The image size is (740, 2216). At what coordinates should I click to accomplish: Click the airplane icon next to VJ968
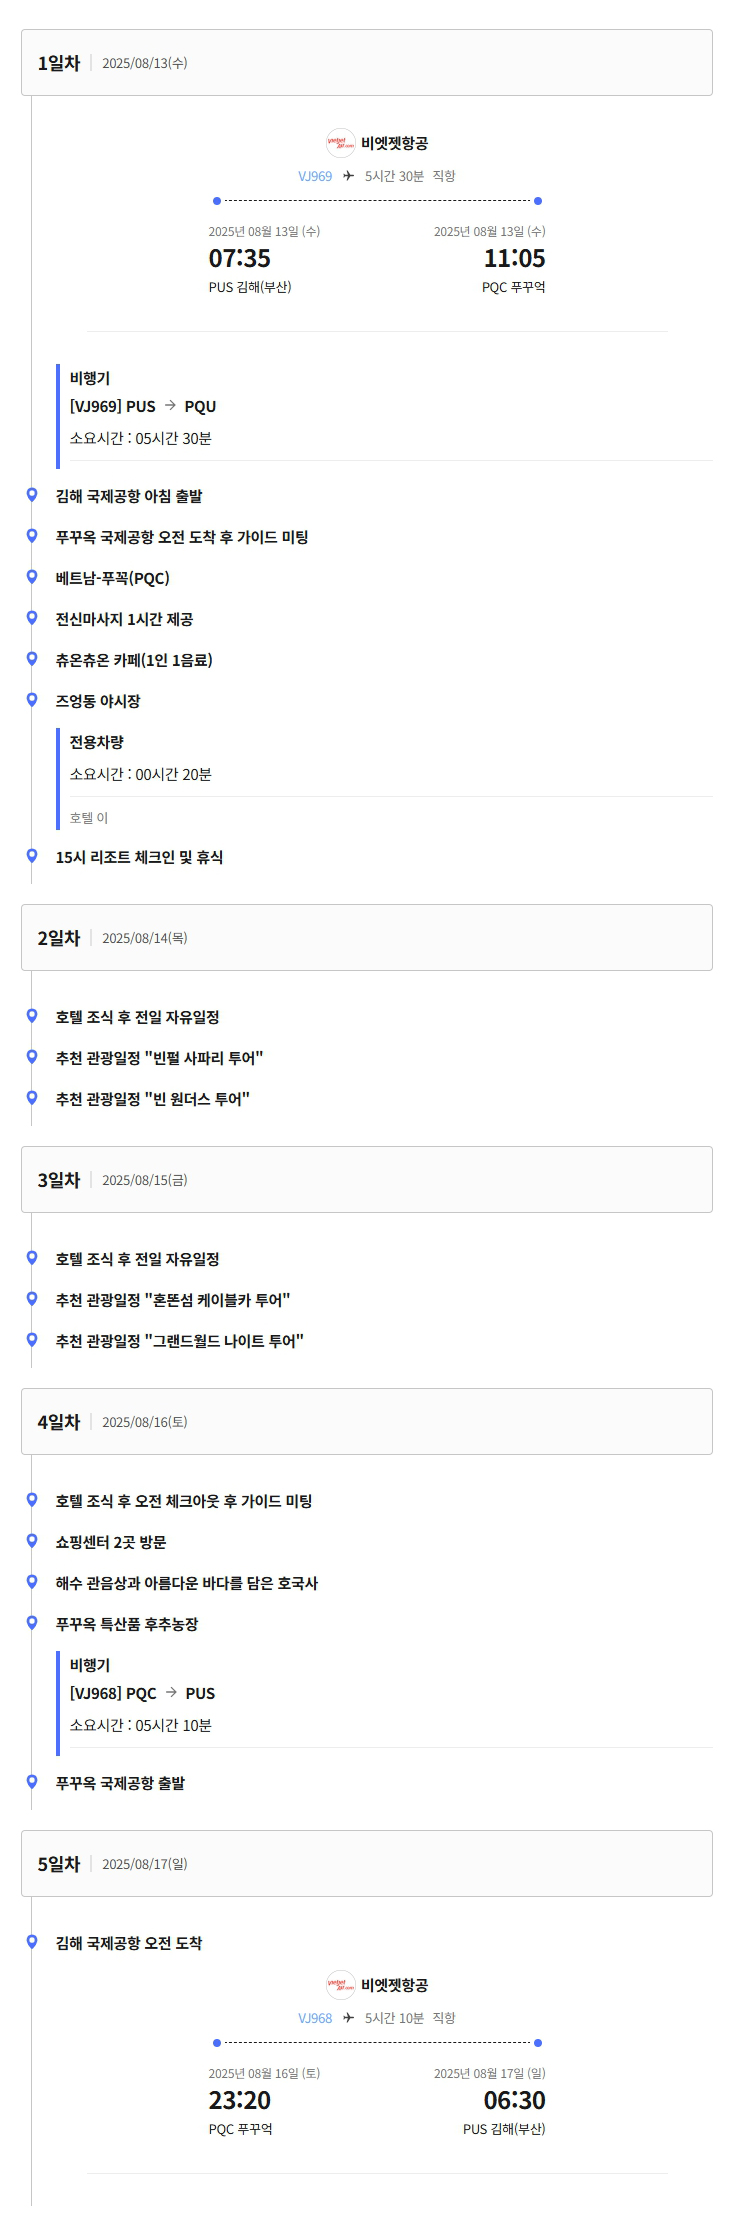pyautogui.click(x=348, y=2019)
